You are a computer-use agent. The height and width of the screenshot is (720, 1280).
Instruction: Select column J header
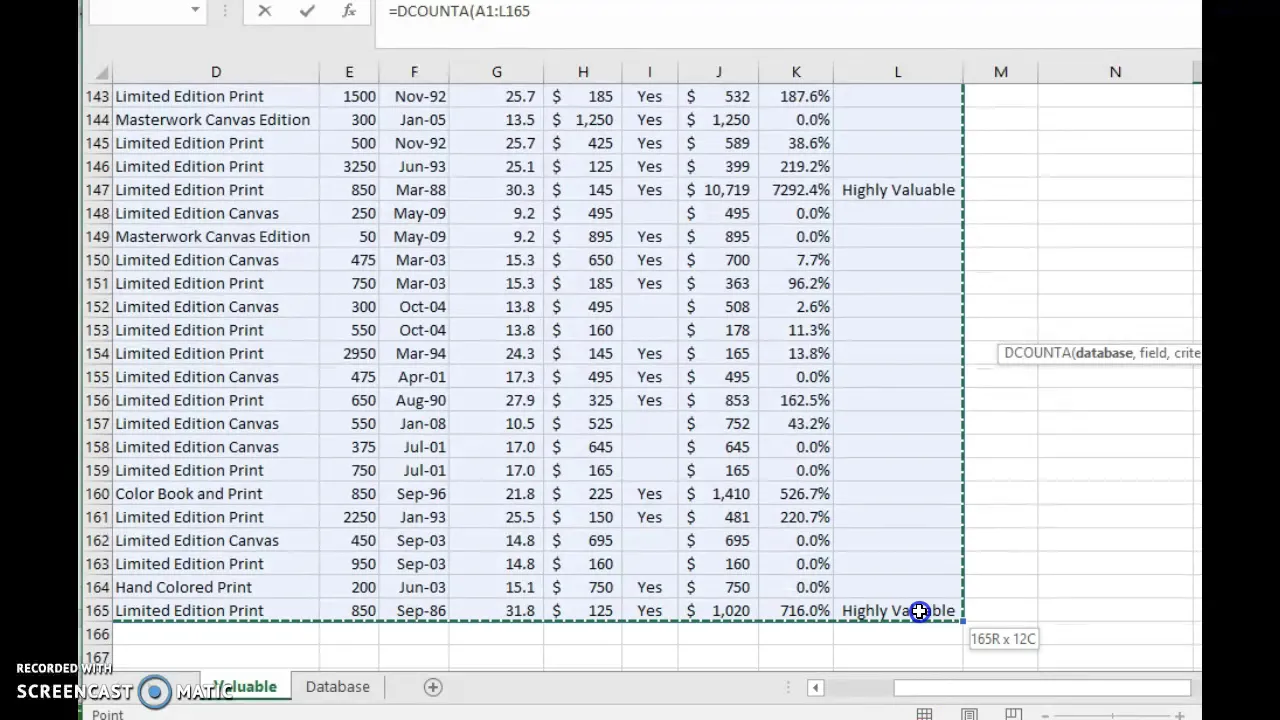(718, 72)
